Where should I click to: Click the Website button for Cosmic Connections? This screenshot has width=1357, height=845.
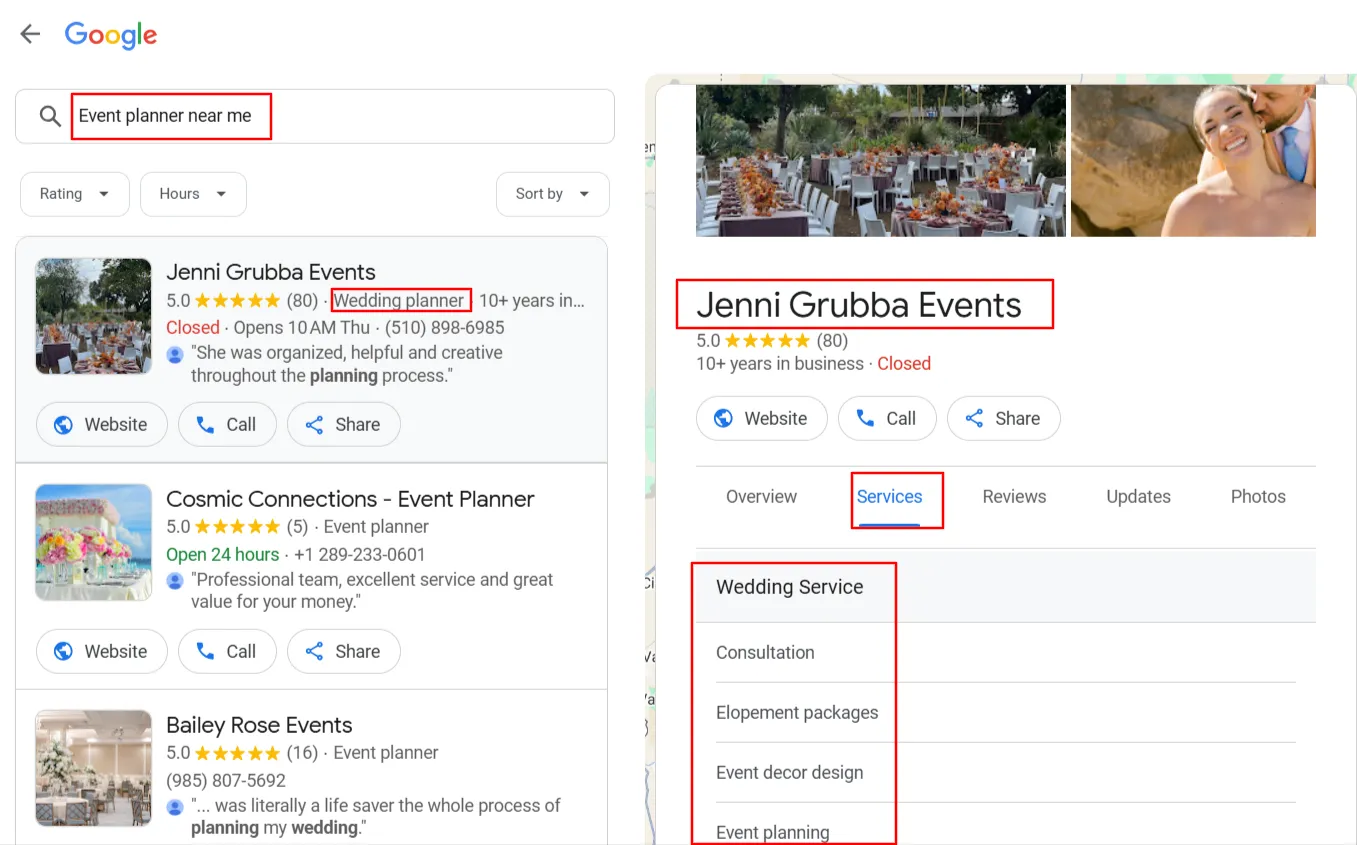101,651
